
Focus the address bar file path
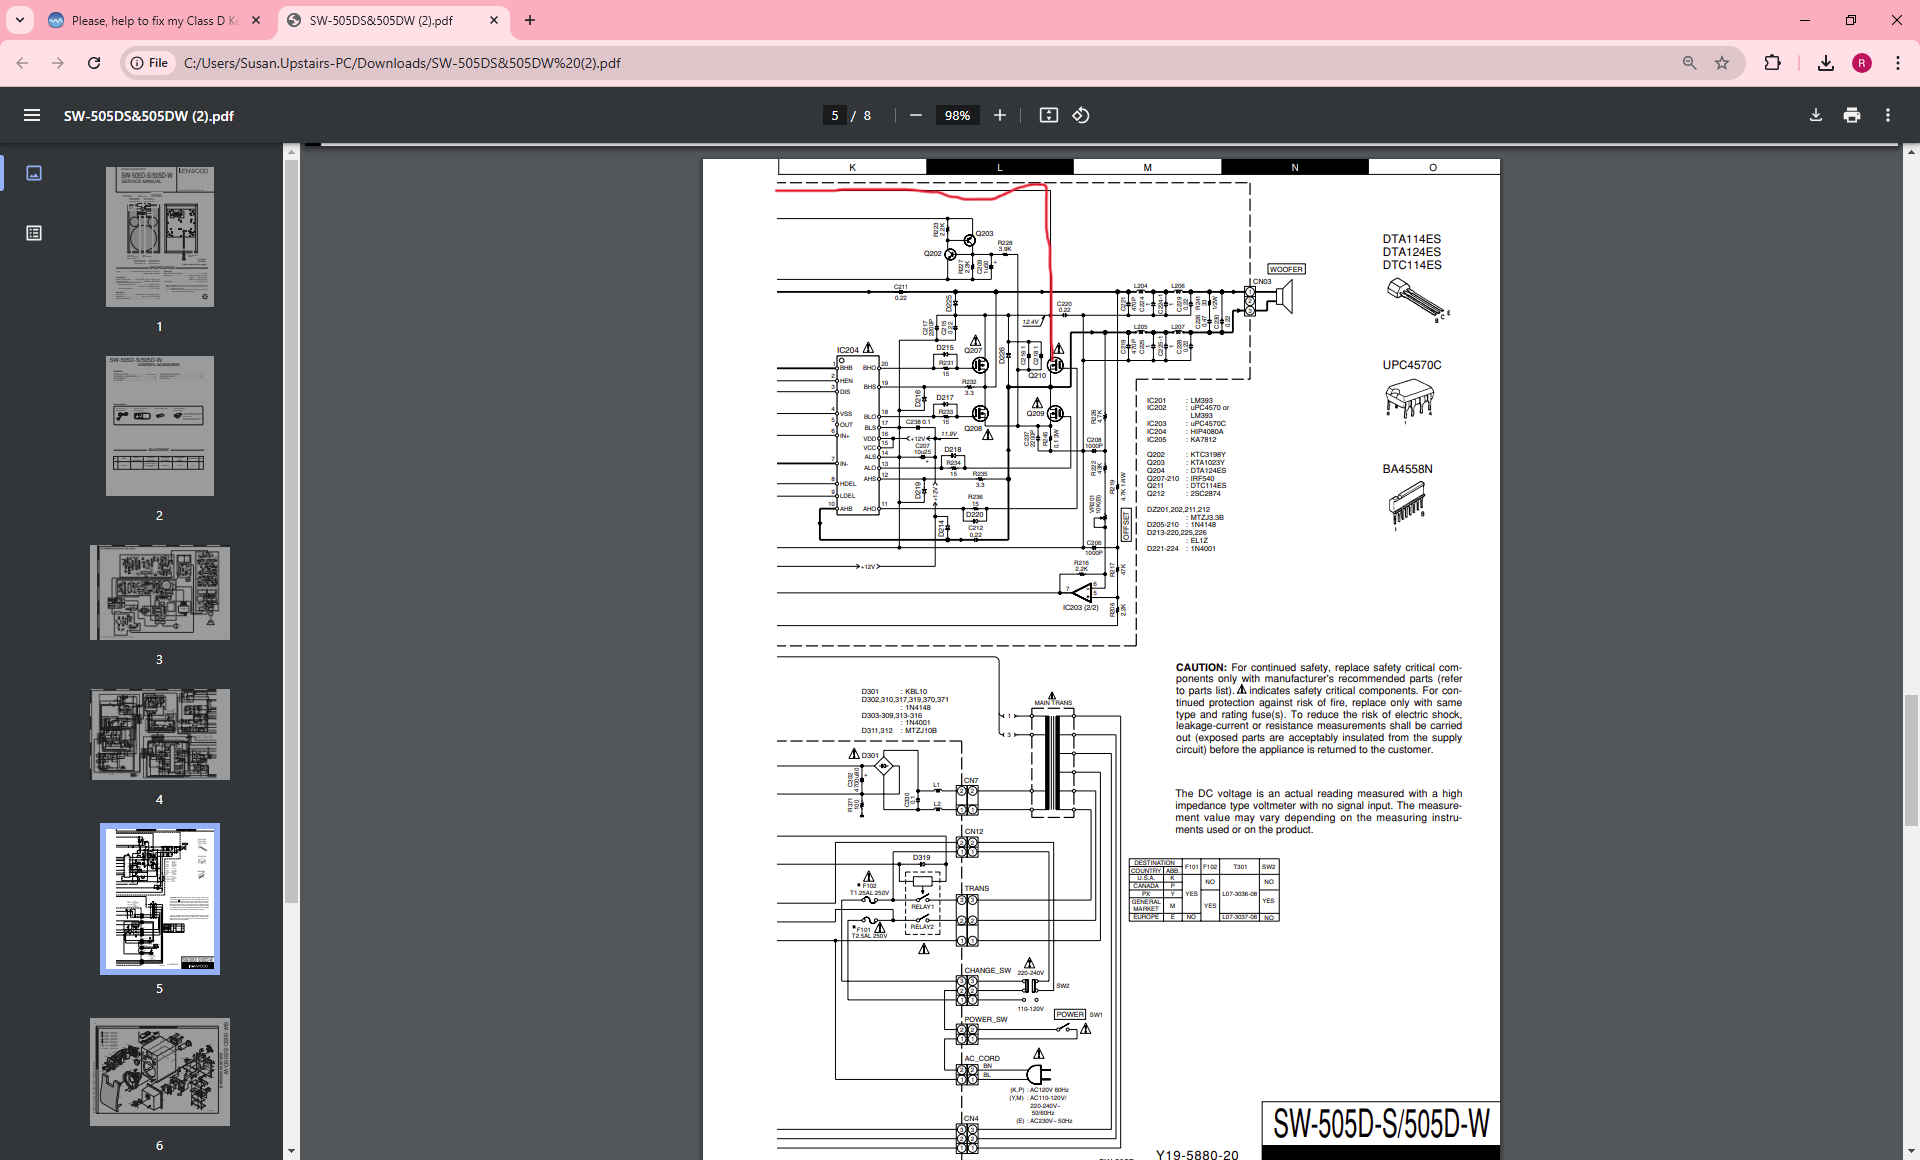pos(402,63)
